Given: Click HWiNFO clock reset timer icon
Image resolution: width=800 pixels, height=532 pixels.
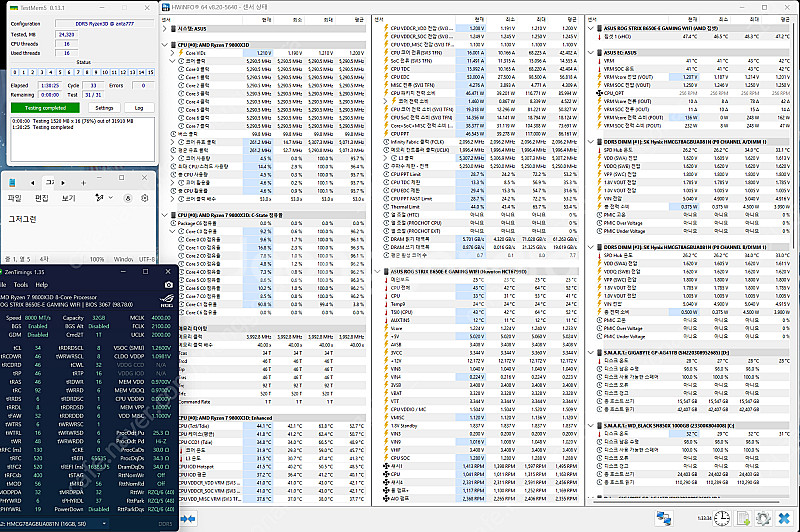Looking at the screenshot, I should point(721,519).
